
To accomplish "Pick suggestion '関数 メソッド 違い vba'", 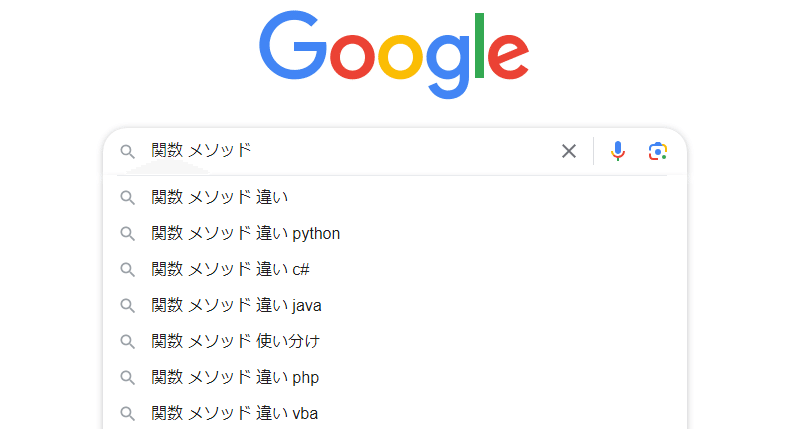I will [394, 414].
